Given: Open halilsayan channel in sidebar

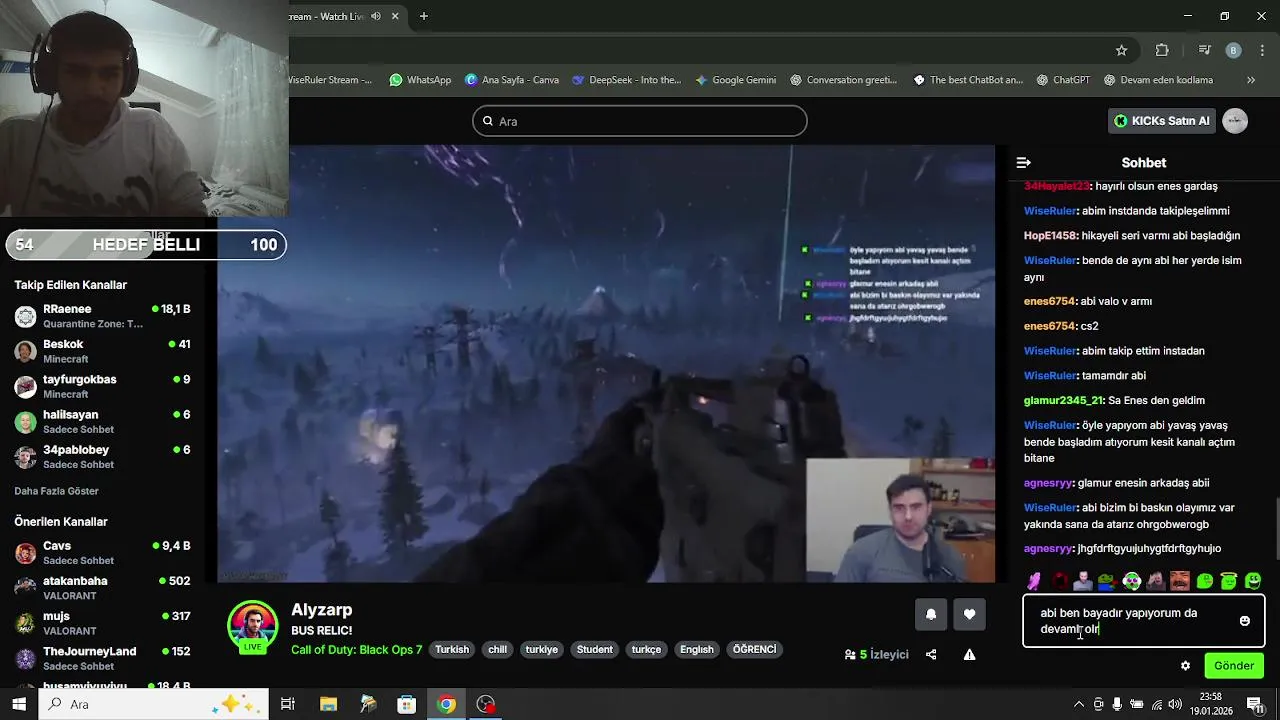Looking at the screenshot, I should click(x=101, y=421).
